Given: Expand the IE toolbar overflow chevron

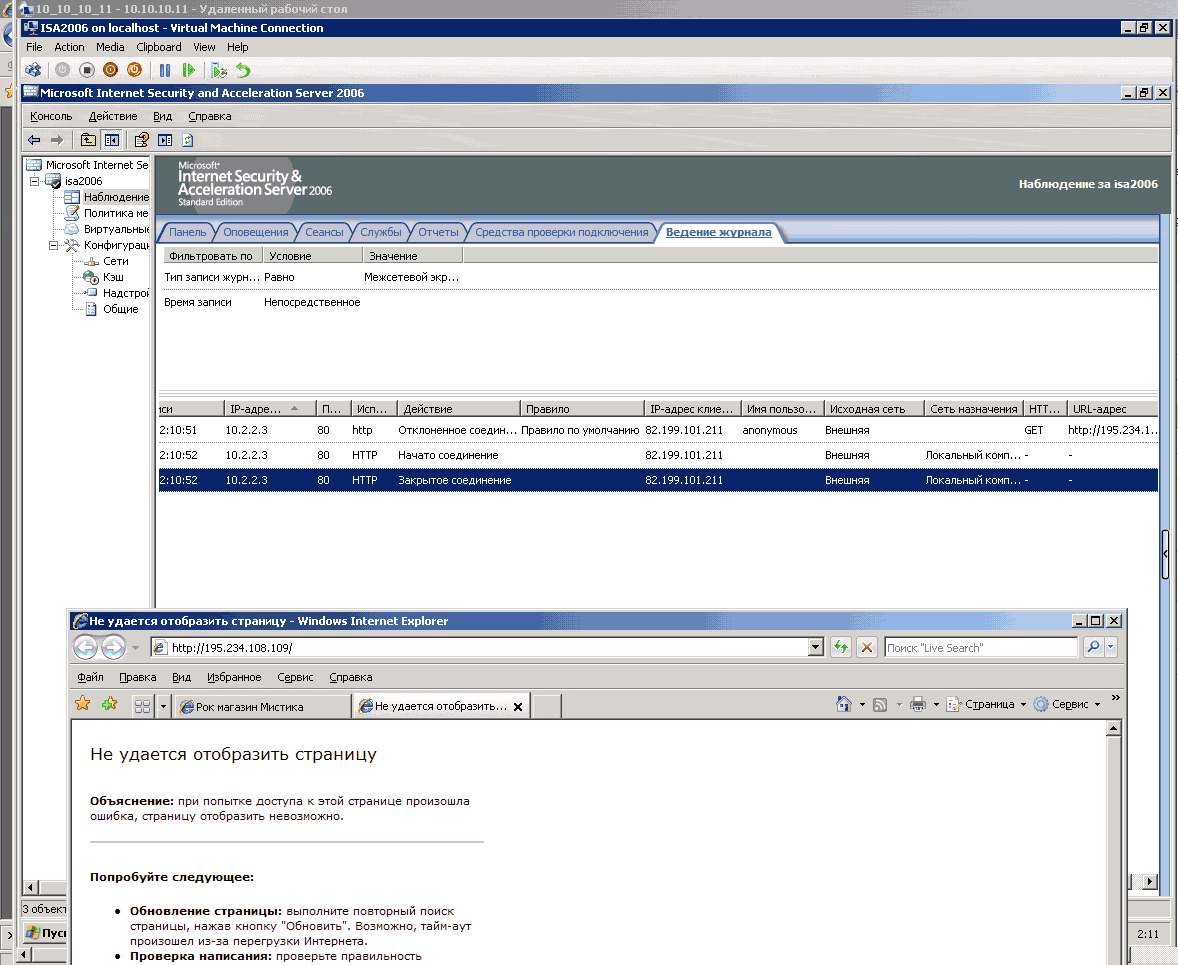Looking at the screenshot, I should click(1116, 698).
